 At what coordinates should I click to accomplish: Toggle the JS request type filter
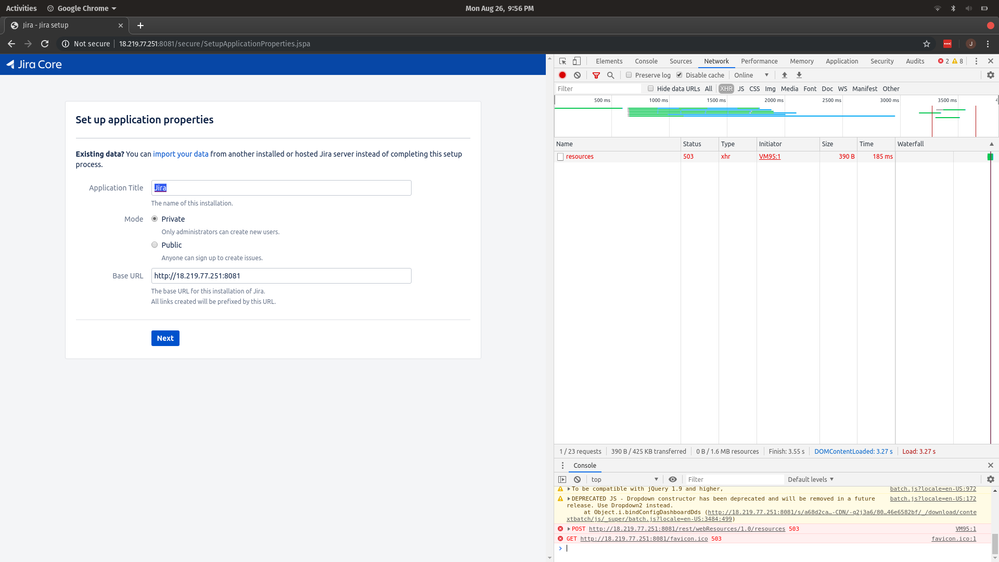click(740, 89)
